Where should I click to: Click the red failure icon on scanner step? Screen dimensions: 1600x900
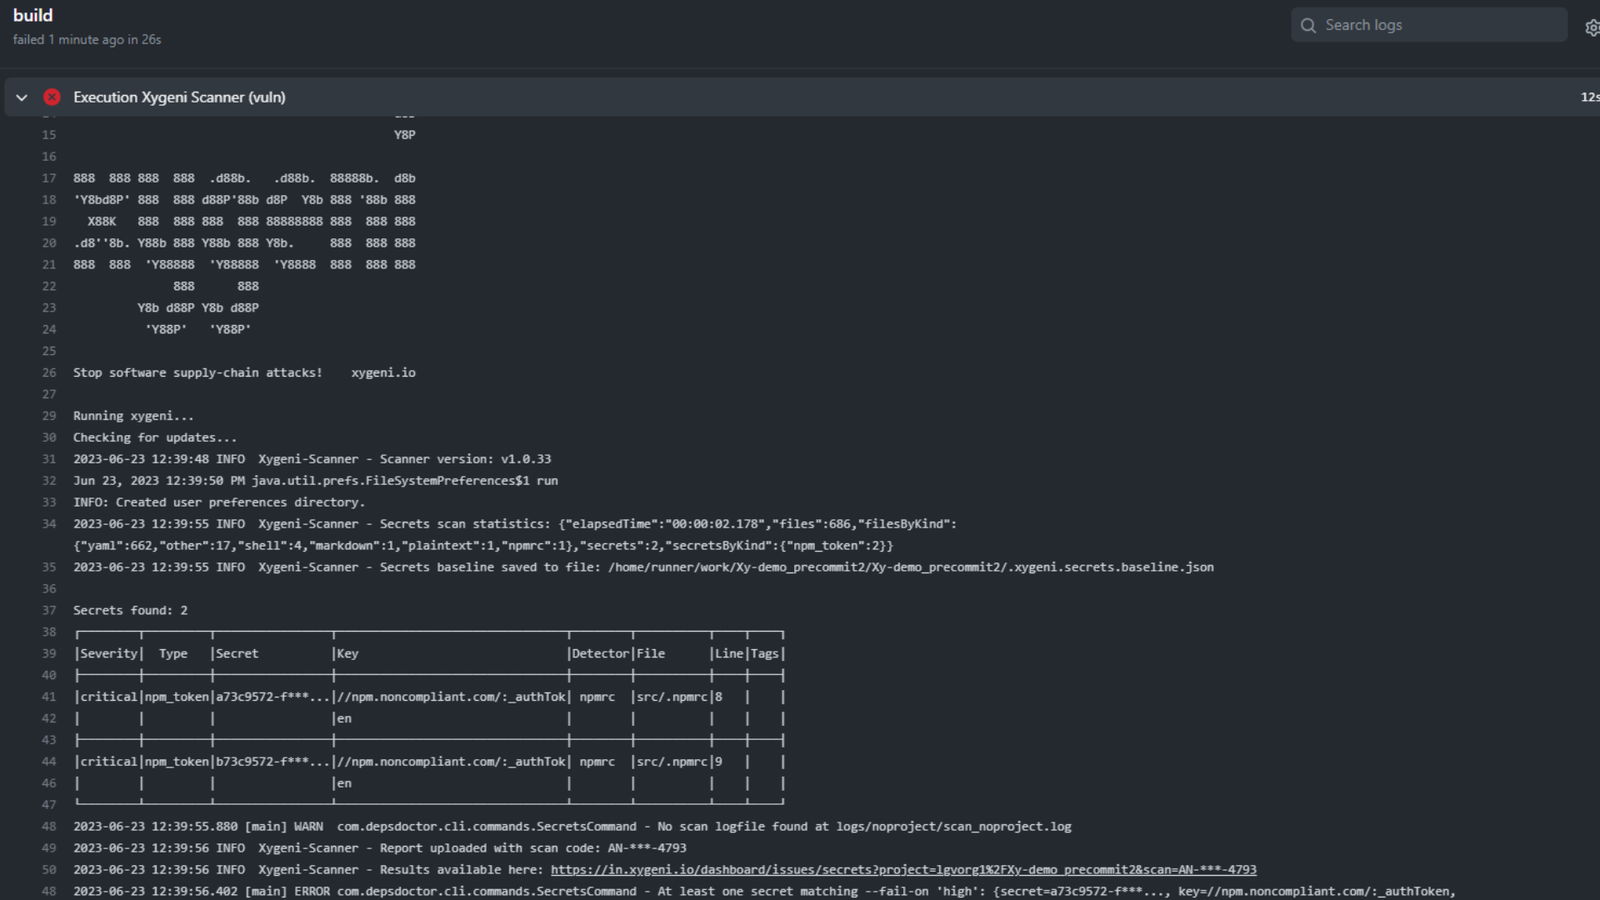pyautogui.click(x=51, y=97)
